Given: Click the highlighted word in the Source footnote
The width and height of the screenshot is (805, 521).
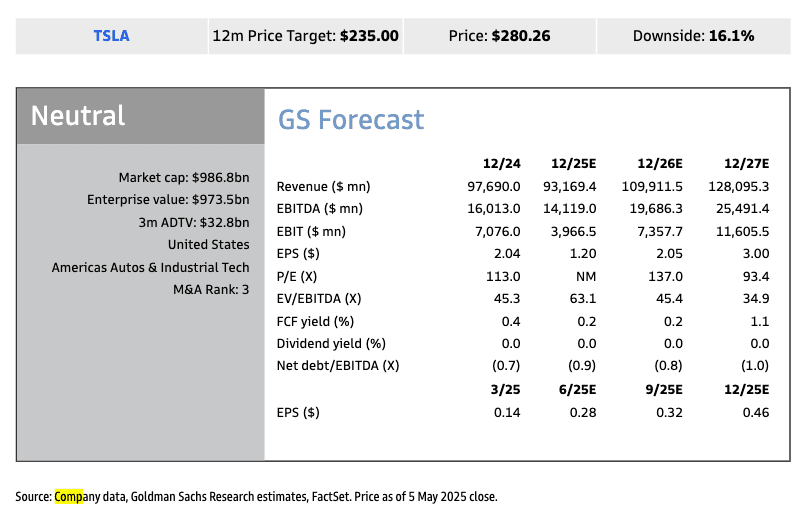Looking at the screenshot, I should pyautogui.click(x=70, y=496).
